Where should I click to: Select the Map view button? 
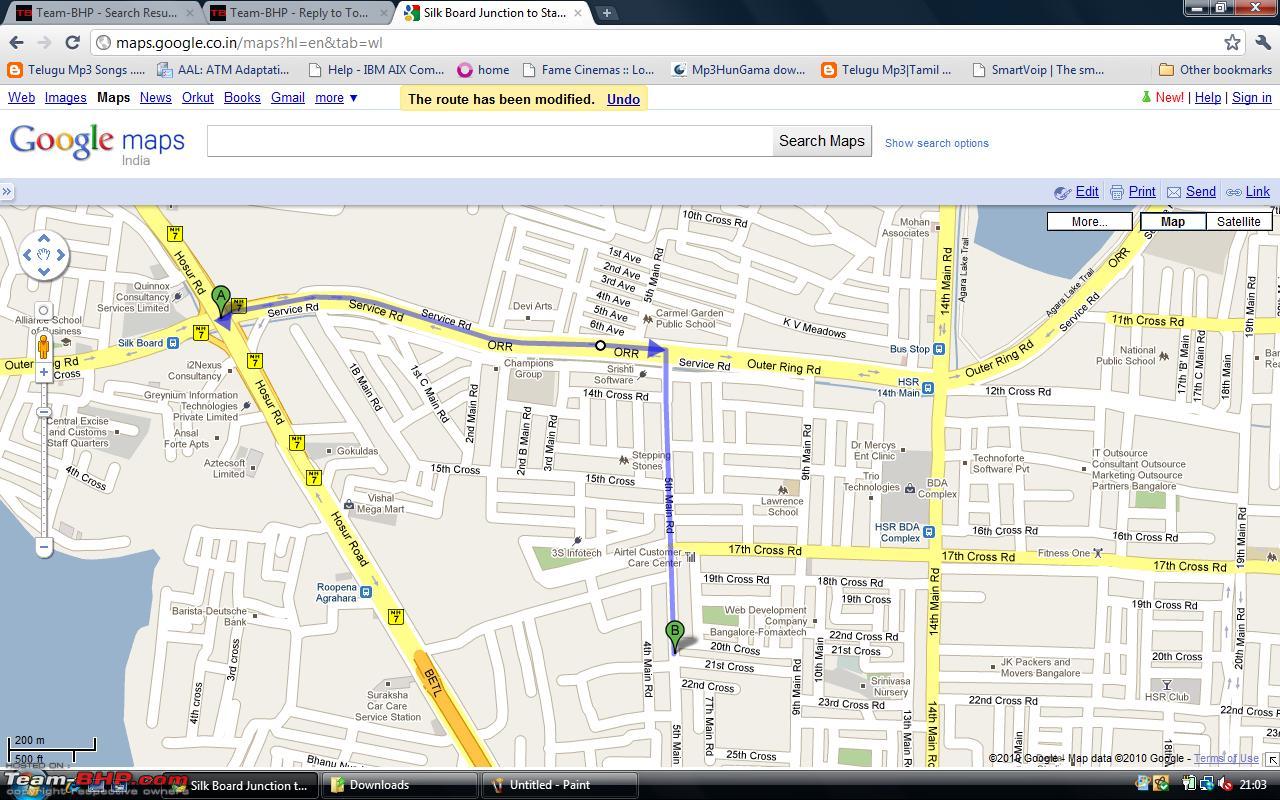click(1172, 221)
